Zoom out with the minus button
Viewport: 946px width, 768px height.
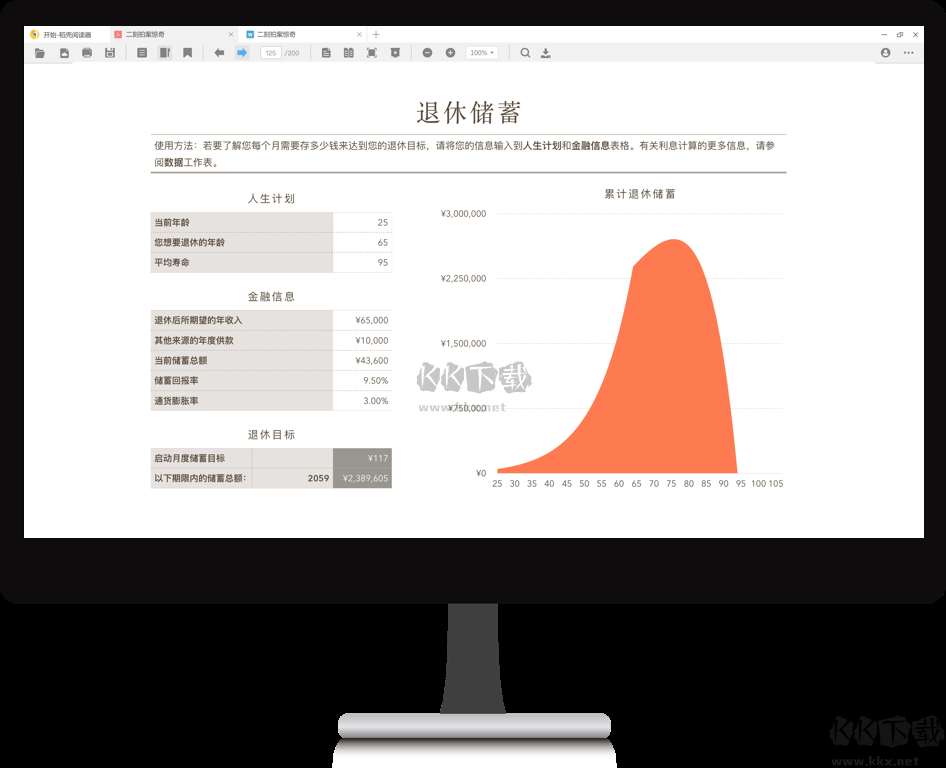click(x=427, y=53)
